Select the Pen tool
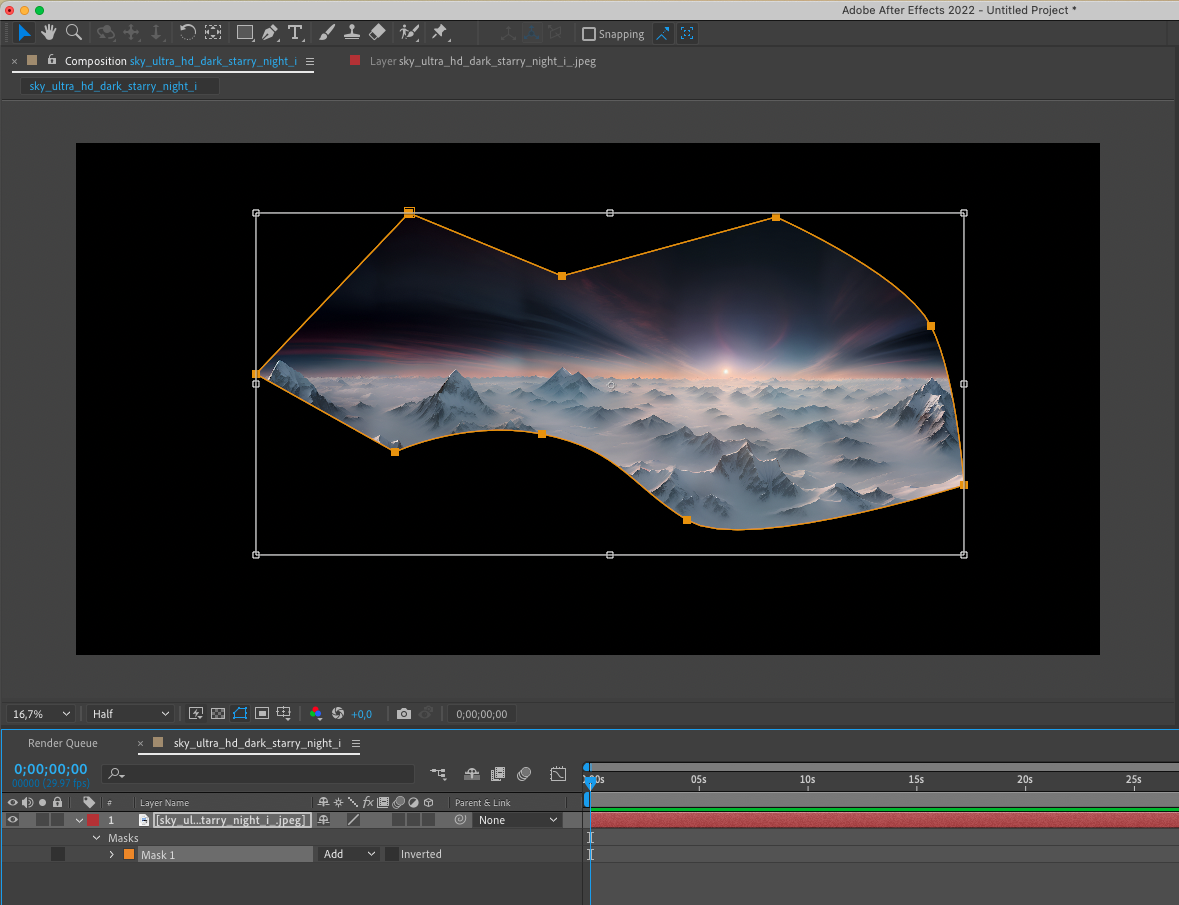The height and width of the screenshot is (905, 1179). point(269,33)
